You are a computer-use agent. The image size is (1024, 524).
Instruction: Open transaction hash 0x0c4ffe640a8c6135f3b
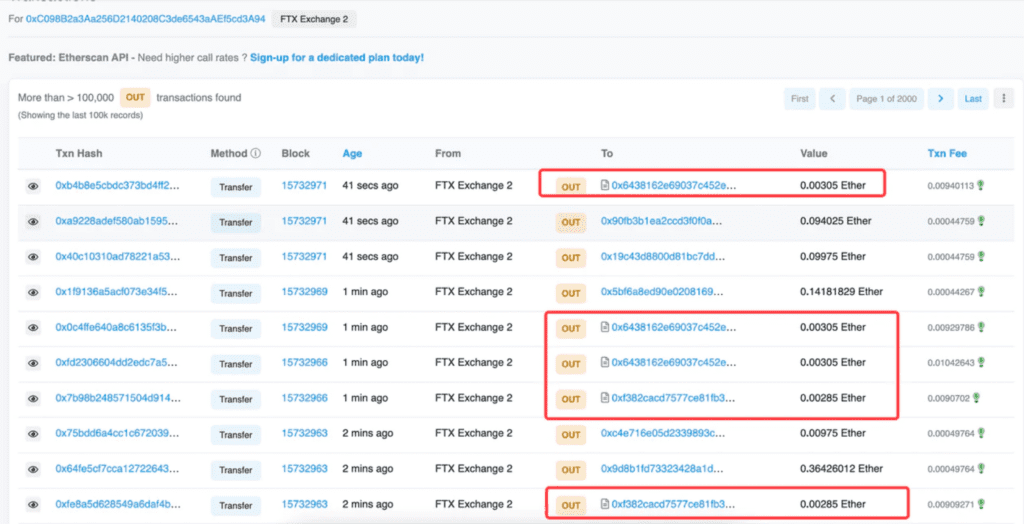pos(118,327)
